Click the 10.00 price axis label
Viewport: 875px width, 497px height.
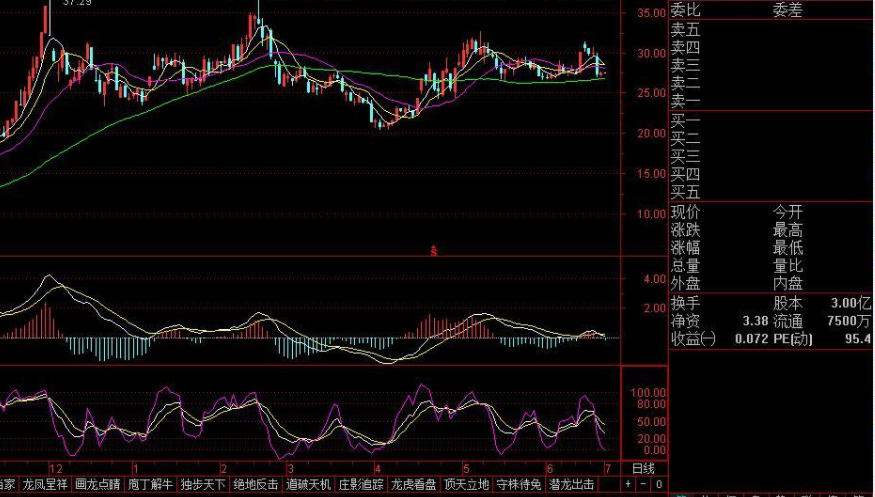652,215
